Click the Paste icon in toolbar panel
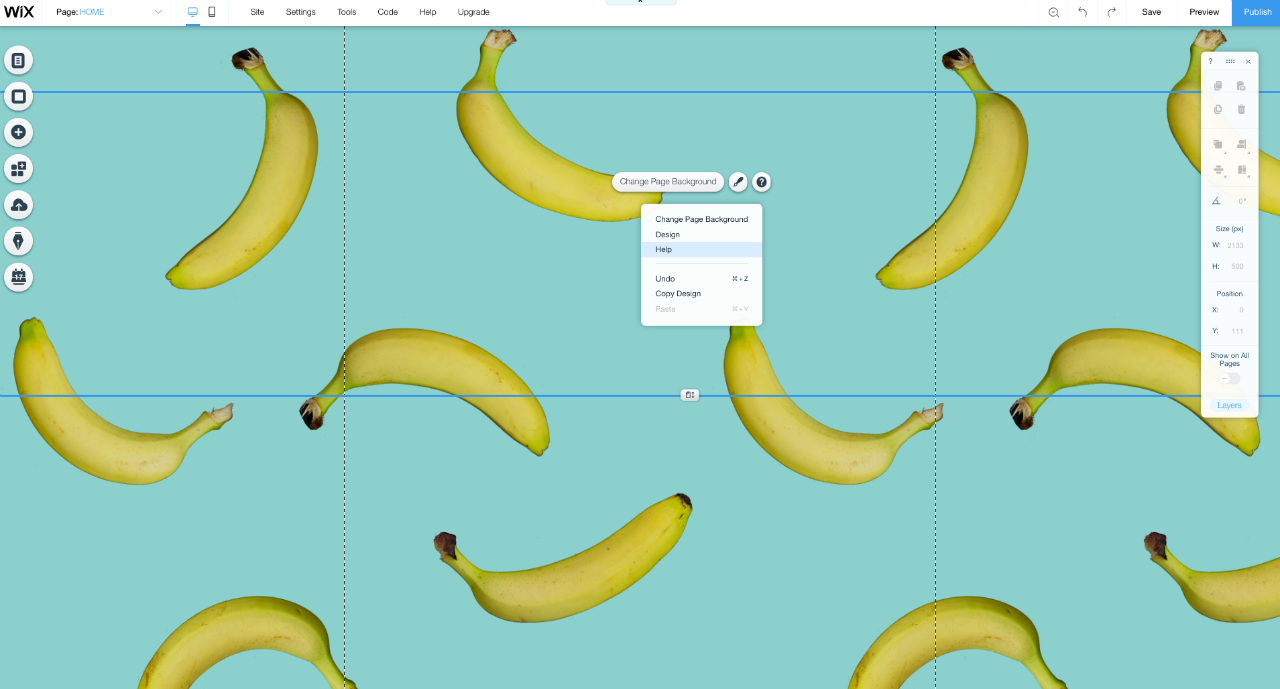This screenshot has height=689, width=1280. click(x=1241, y=86)
